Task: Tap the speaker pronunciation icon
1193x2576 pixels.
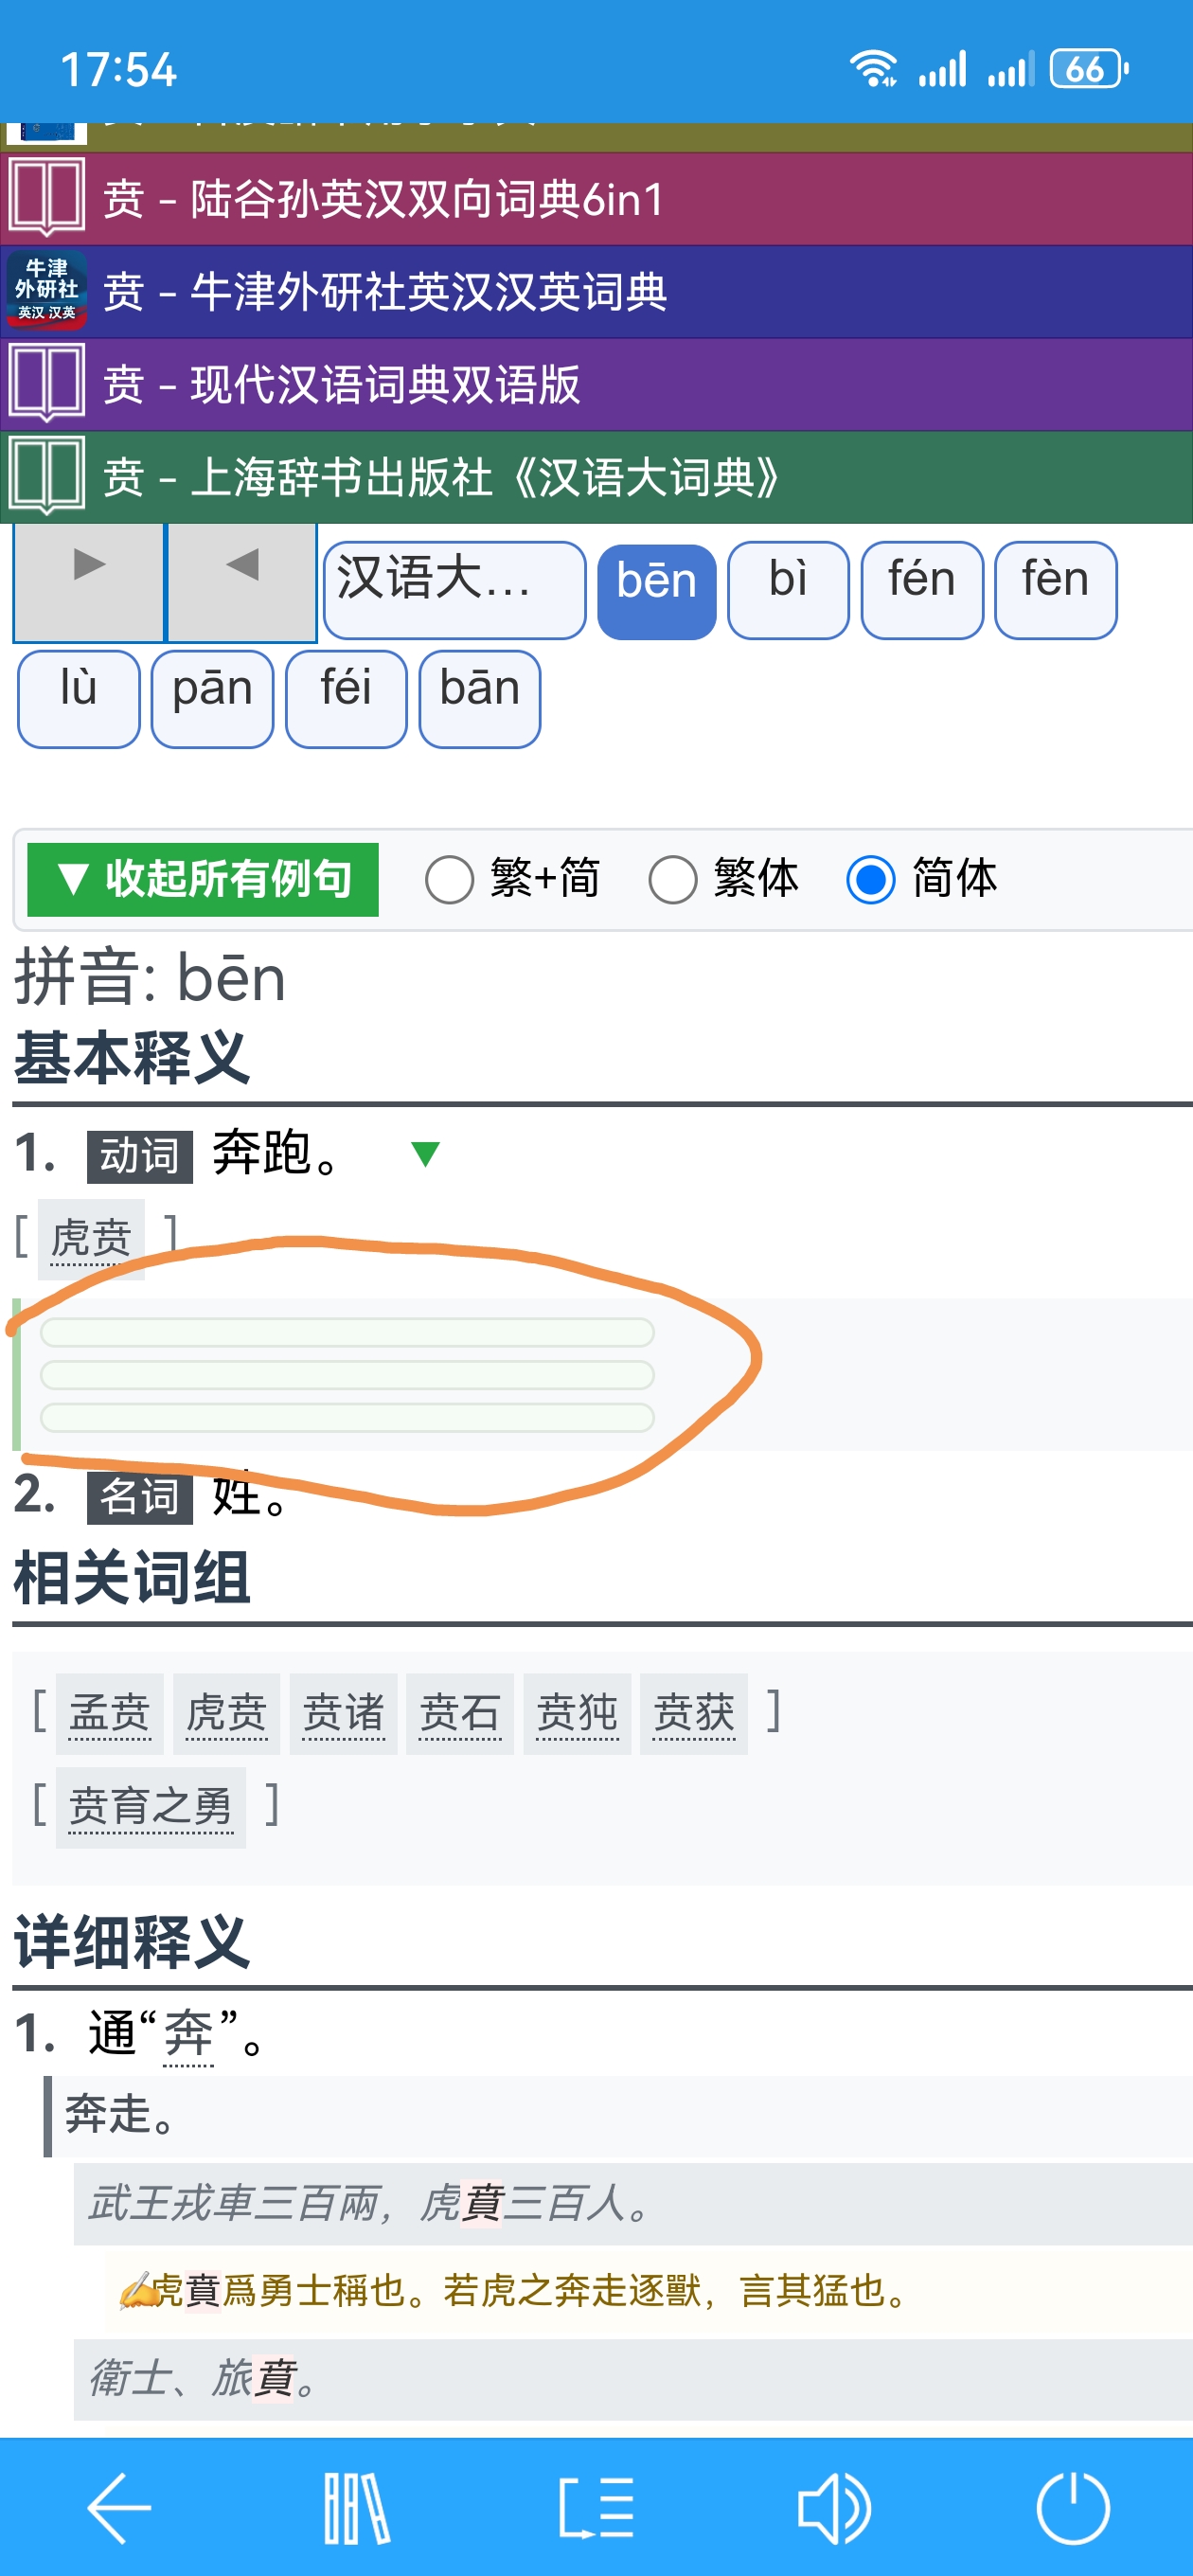Action: 834,2506
